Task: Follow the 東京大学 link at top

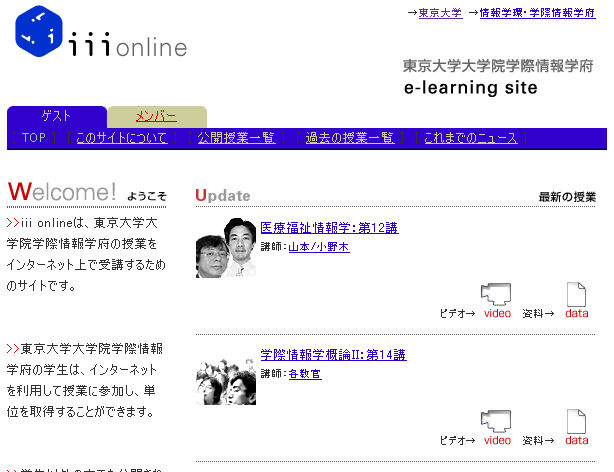Action: coord(440,13)
